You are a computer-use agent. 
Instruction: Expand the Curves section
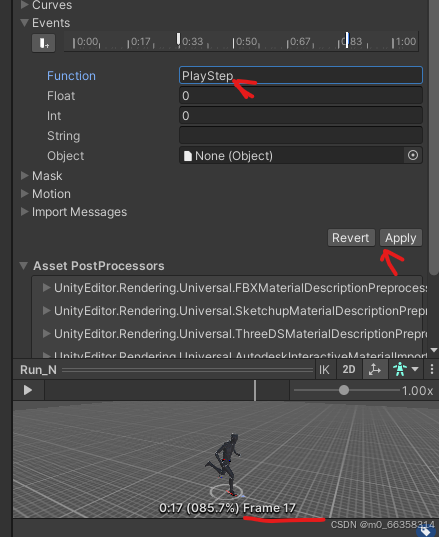24,4
